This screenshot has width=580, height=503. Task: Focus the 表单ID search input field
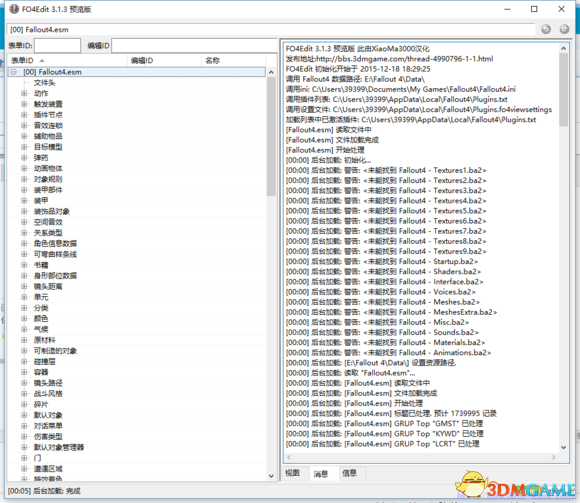(57, 45)
